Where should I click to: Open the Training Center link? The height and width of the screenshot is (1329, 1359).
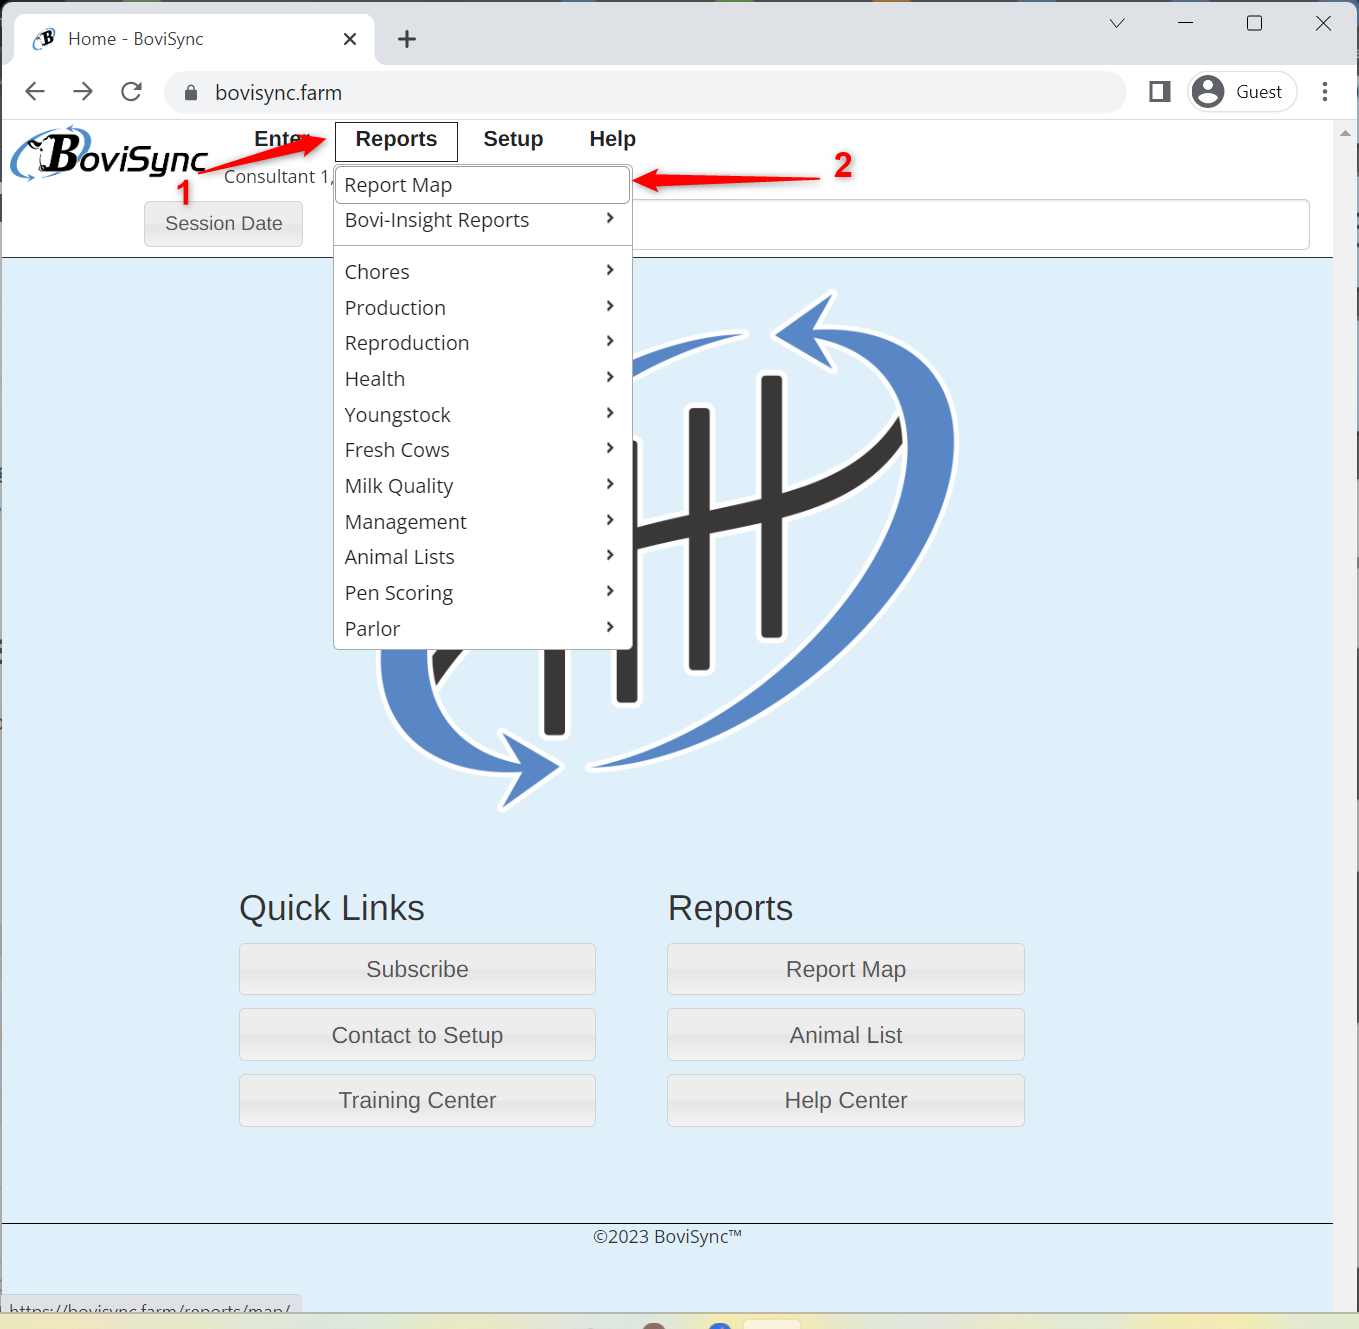pyautogui.click(x=417, y=1100)
